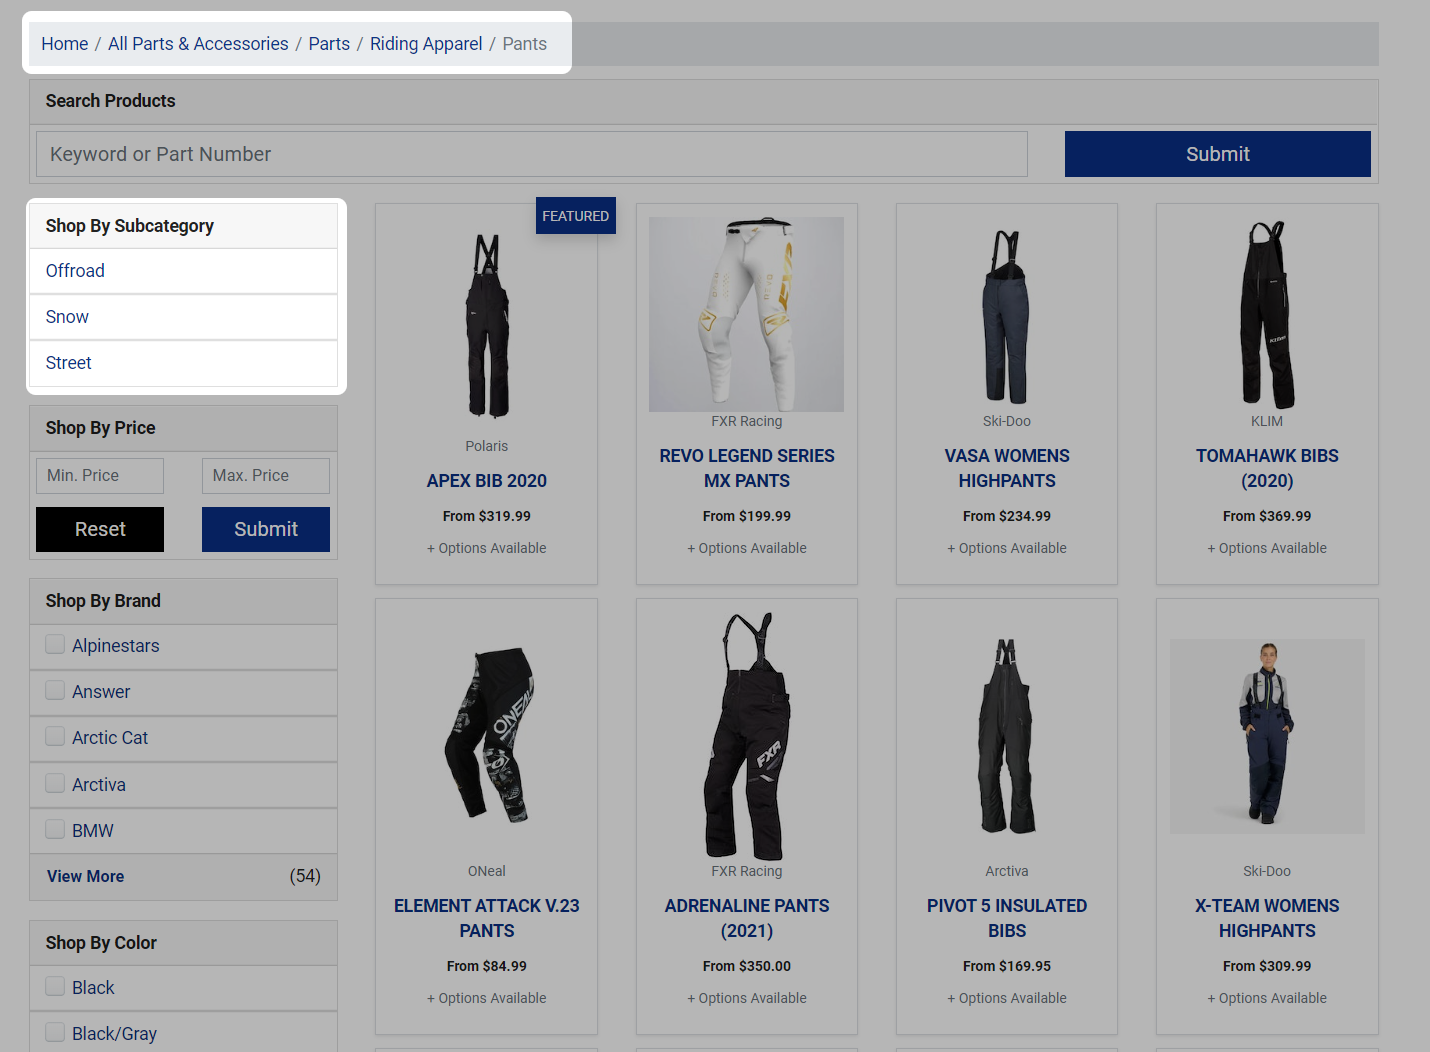Submit the price range filter
1430x1052 pixels.
point(266,529)
